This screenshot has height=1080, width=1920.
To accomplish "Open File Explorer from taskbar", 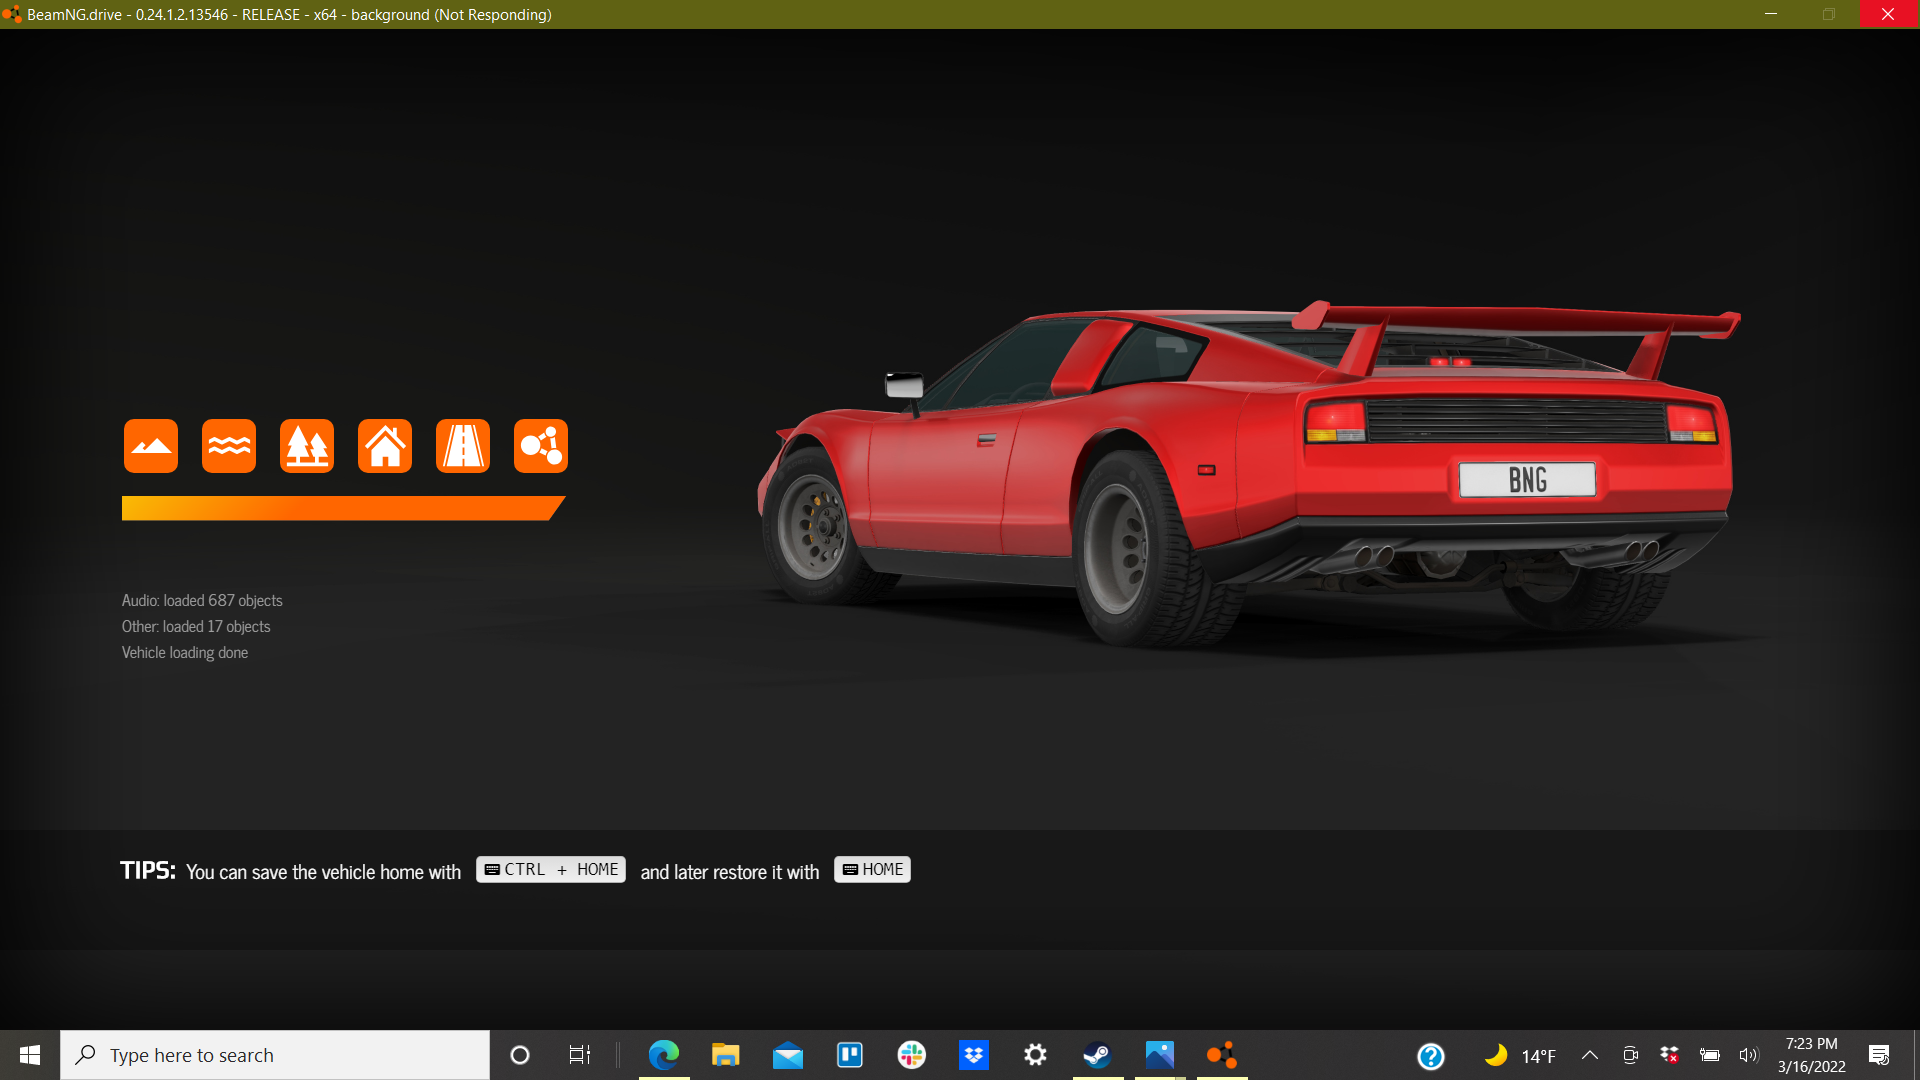I will (x=726, y=1055).
